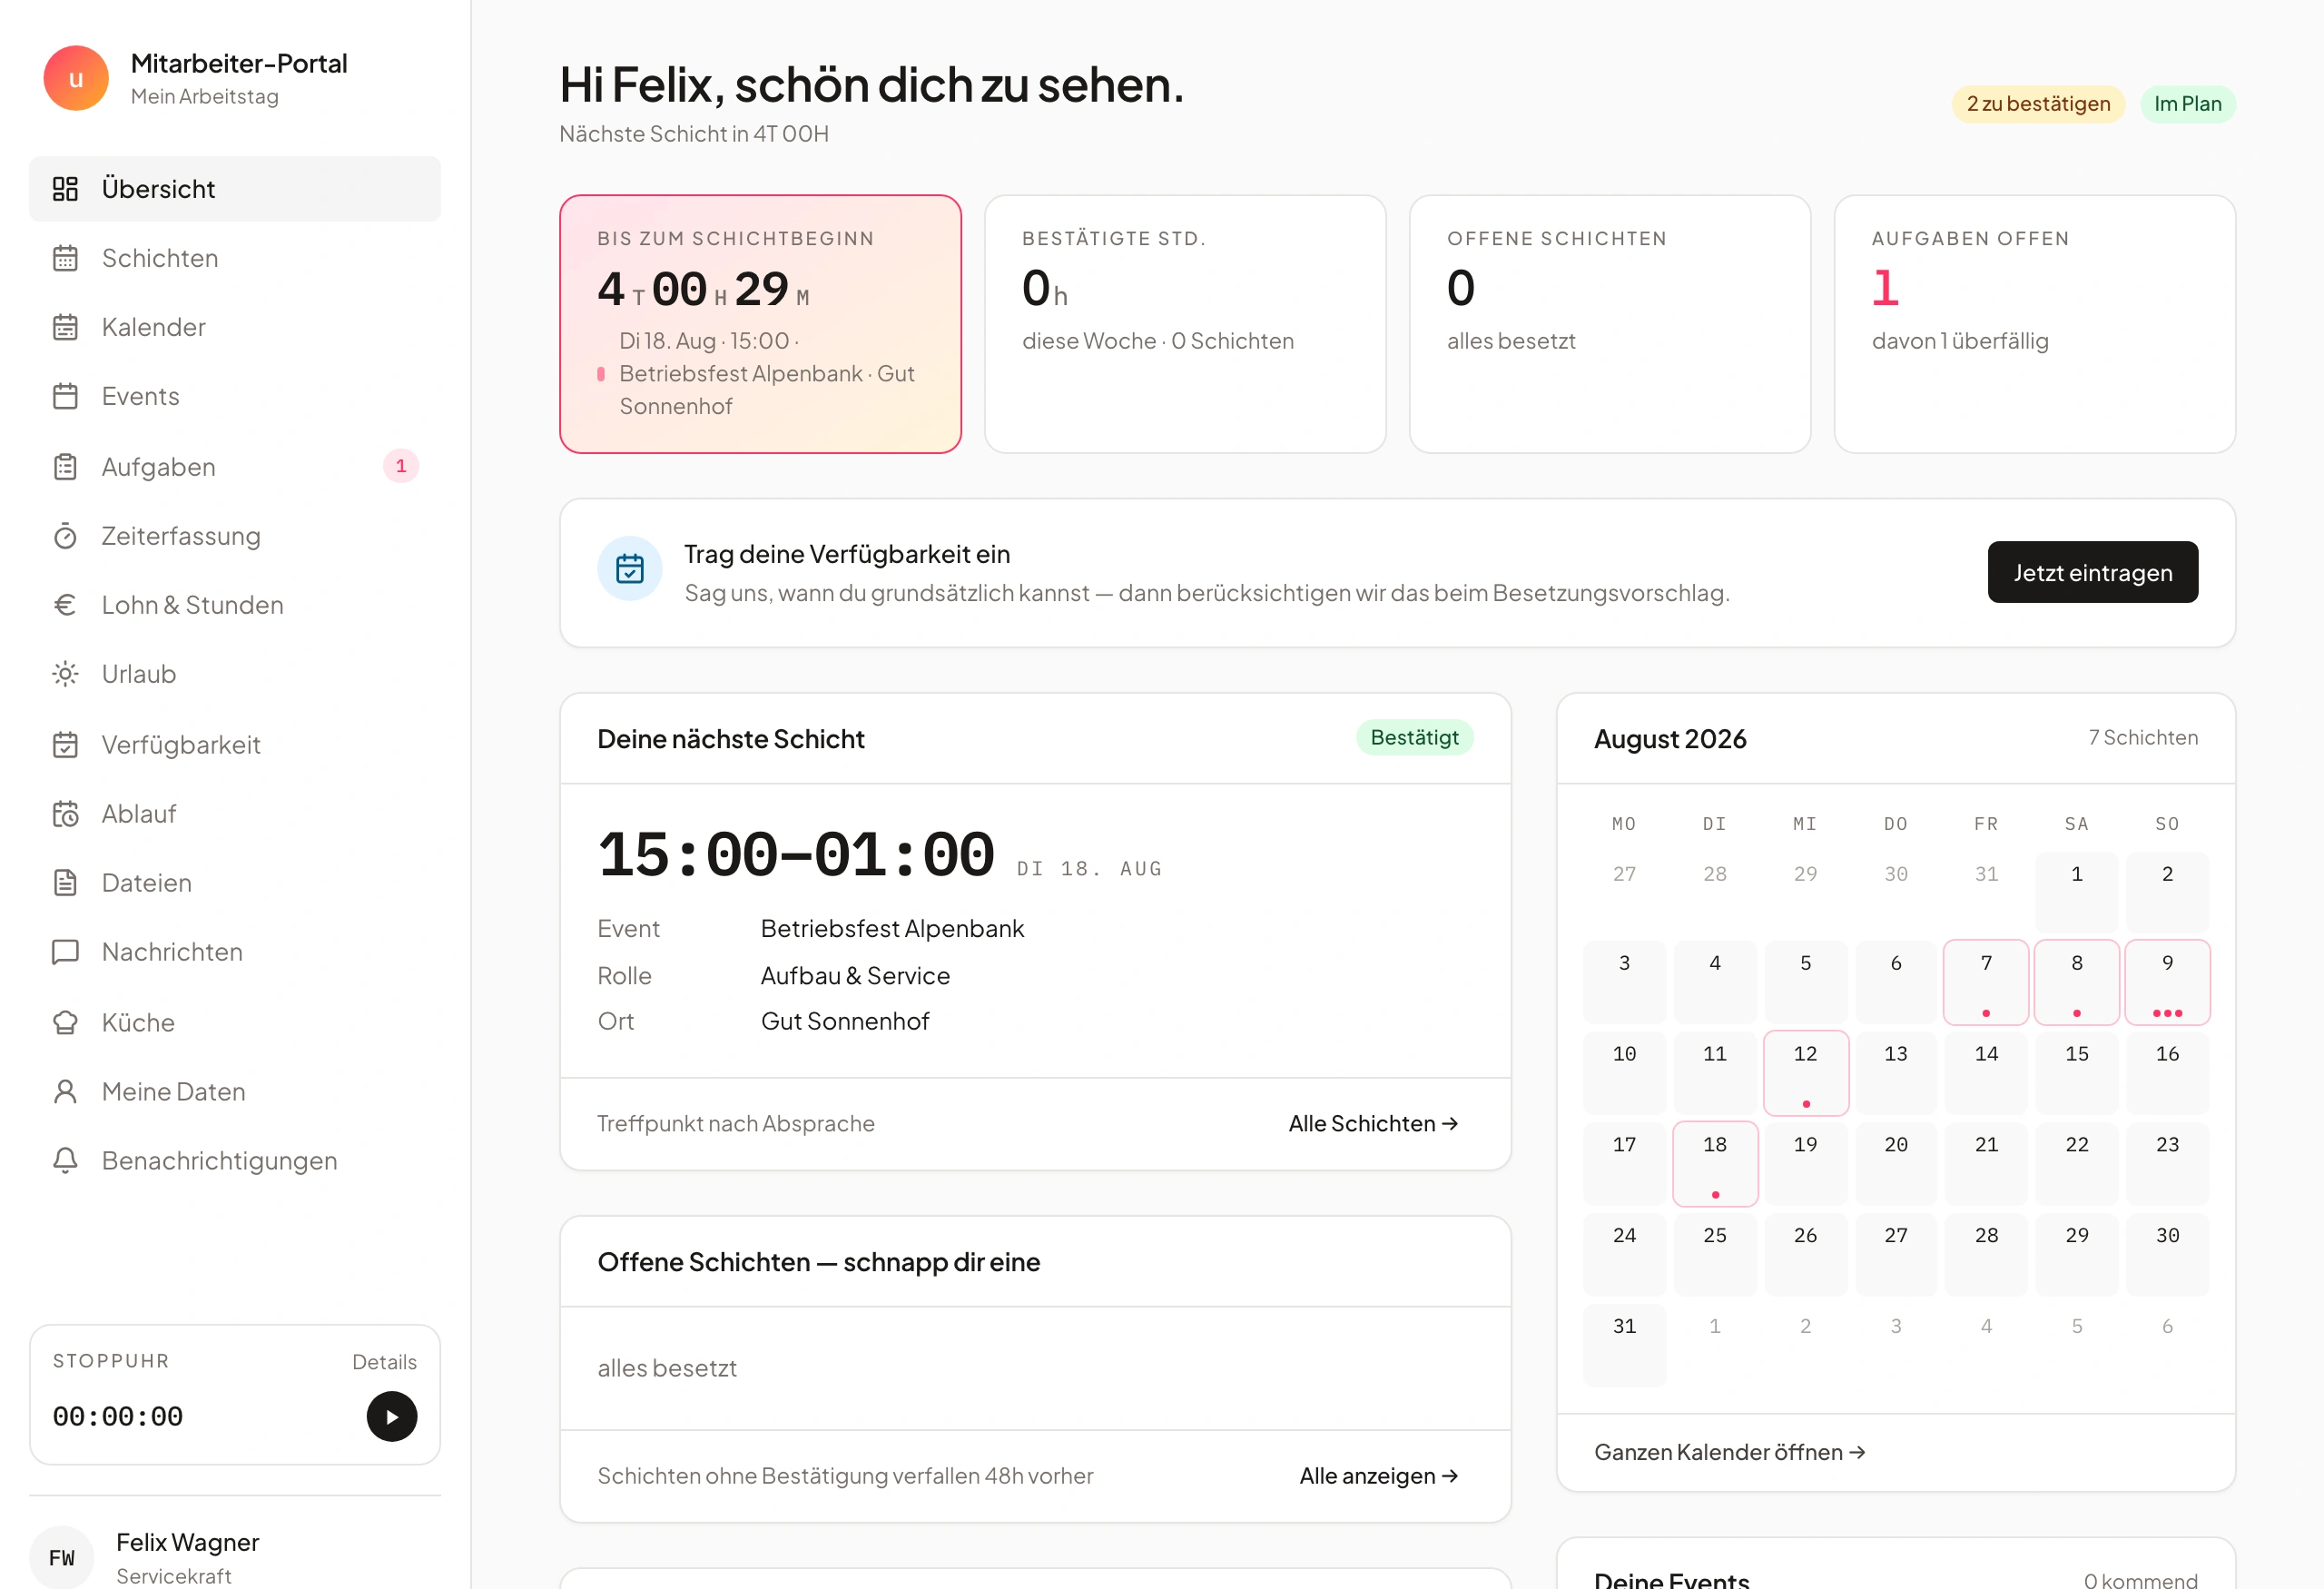Click the Alle anzeigen link
The height and width of the screenshot is (1589, 2324).
[1379, 1476]
